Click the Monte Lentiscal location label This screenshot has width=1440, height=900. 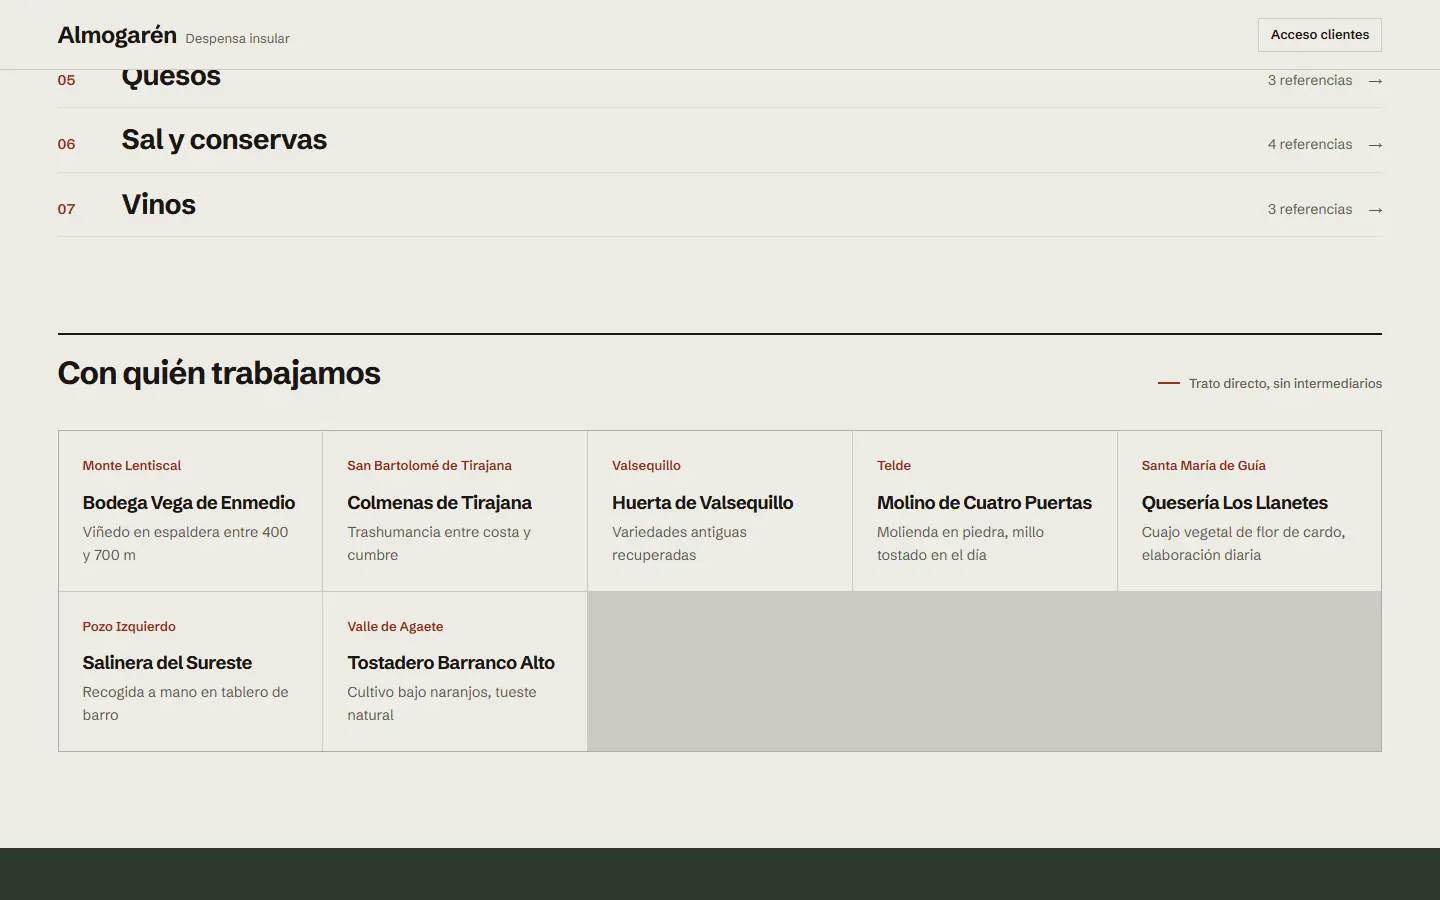pos(132,466)
